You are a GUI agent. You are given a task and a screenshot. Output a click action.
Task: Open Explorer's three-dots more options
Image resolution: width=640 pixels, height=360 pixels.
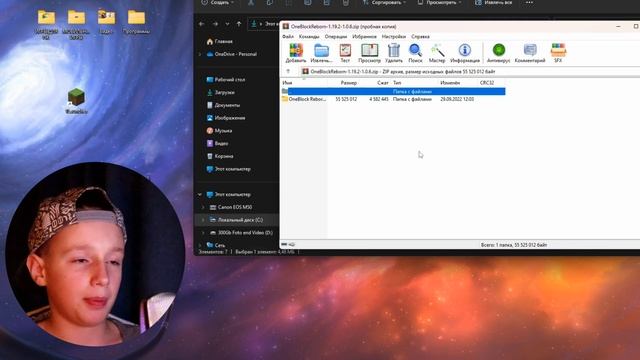click(x=529, y=2)
